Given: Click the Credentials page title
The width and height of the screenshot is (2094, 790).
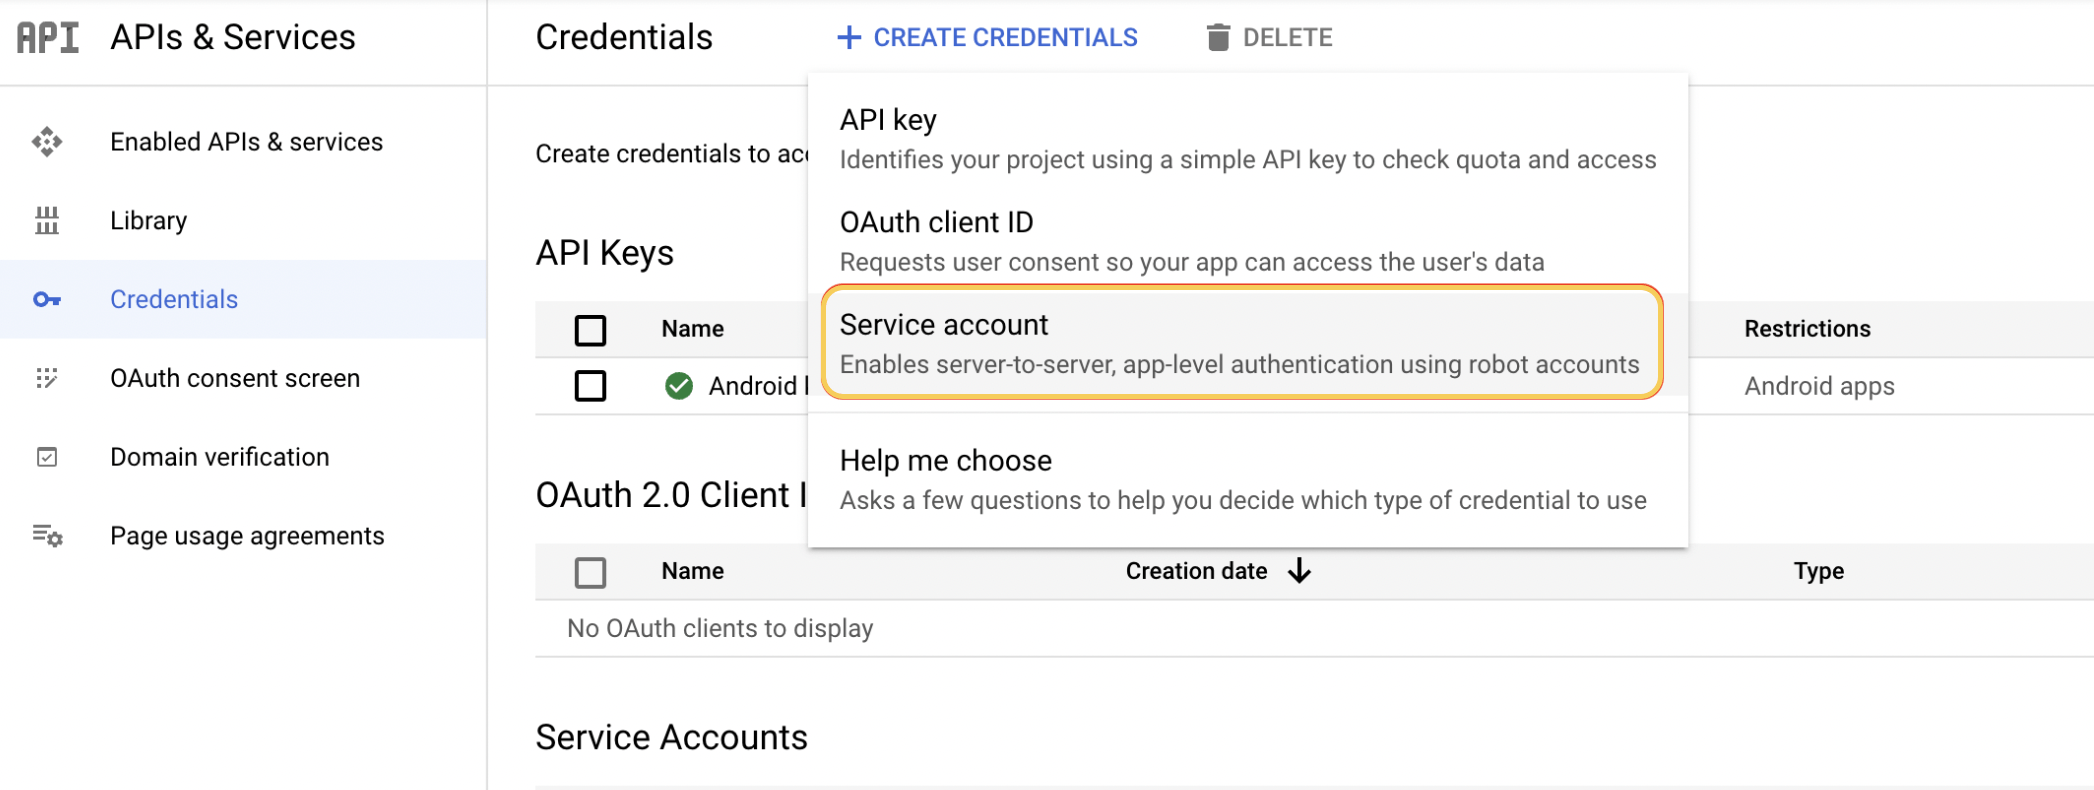Looking at the screenshot, I should (x=624, y=38).
